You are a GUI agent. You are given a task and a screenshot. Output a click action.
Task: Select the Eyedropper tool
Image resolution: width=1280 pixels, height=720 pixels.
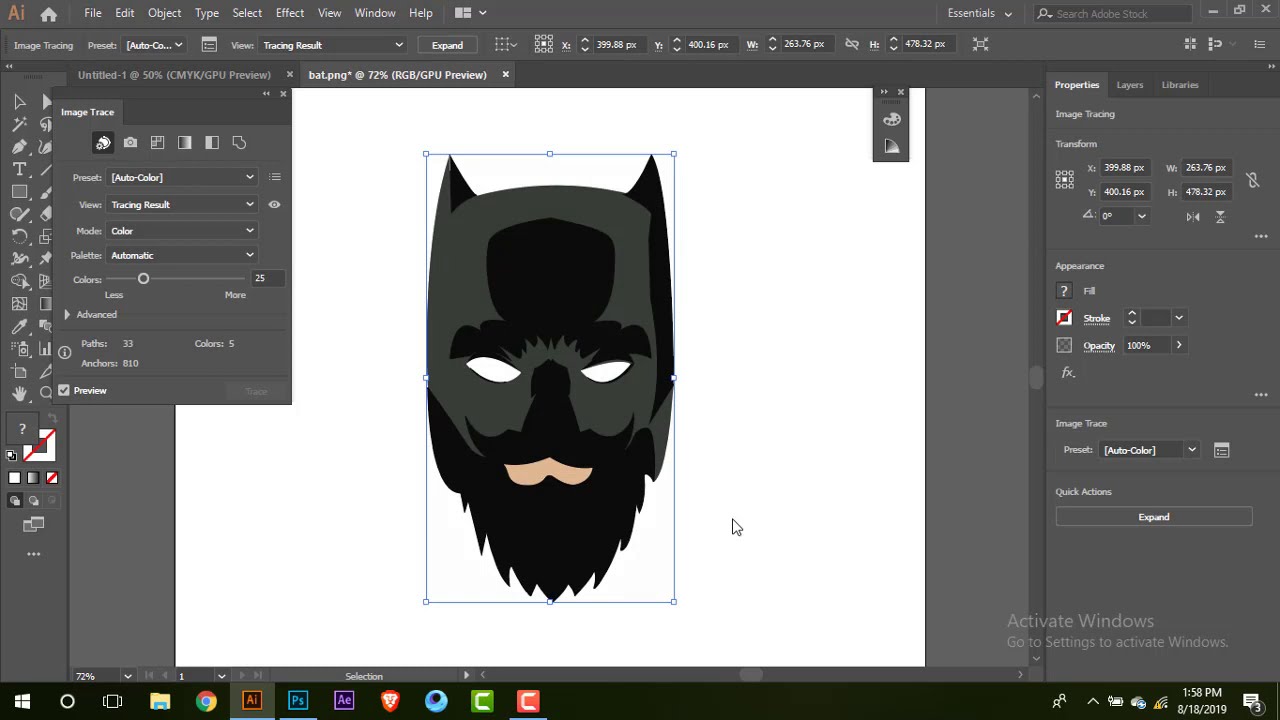(19, 327)
